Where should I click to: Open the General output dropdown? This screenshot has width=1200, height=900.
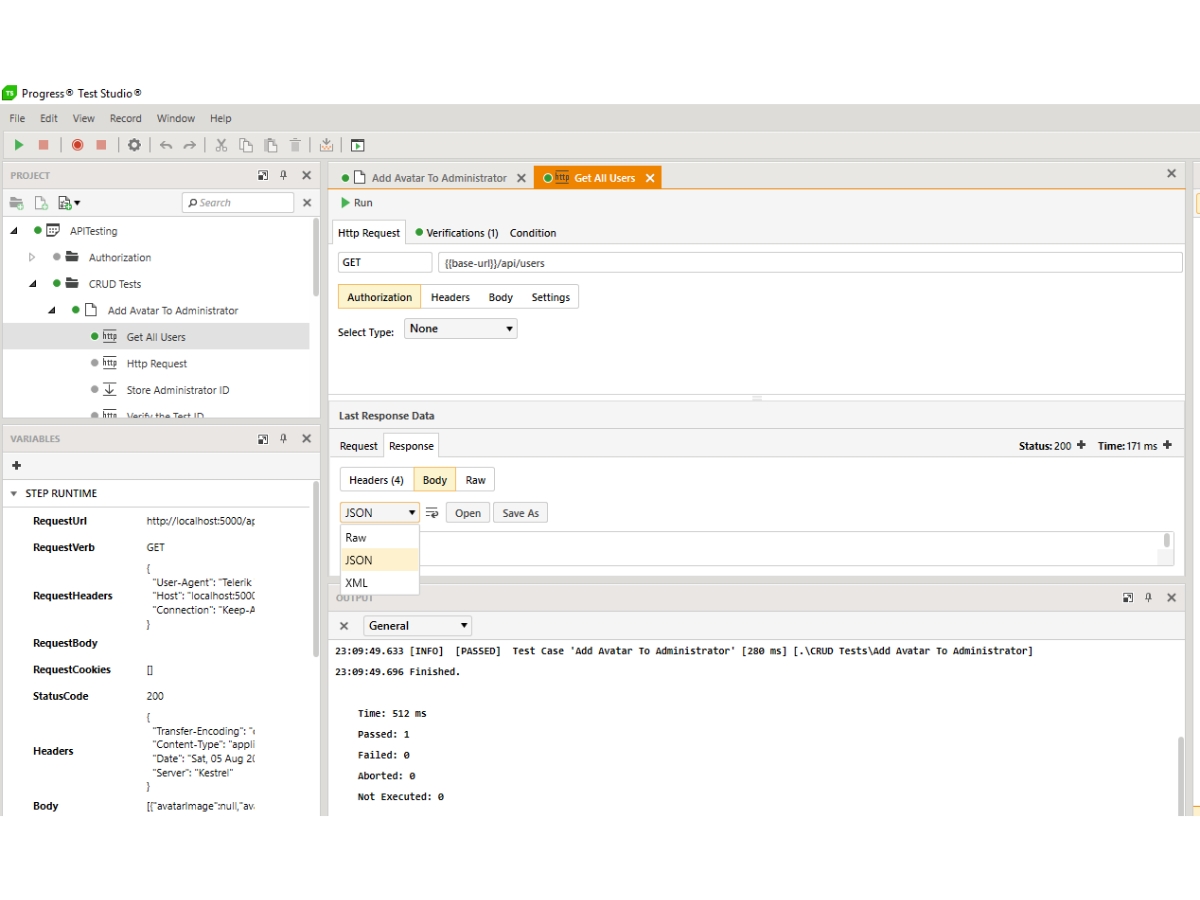(418, 626)
